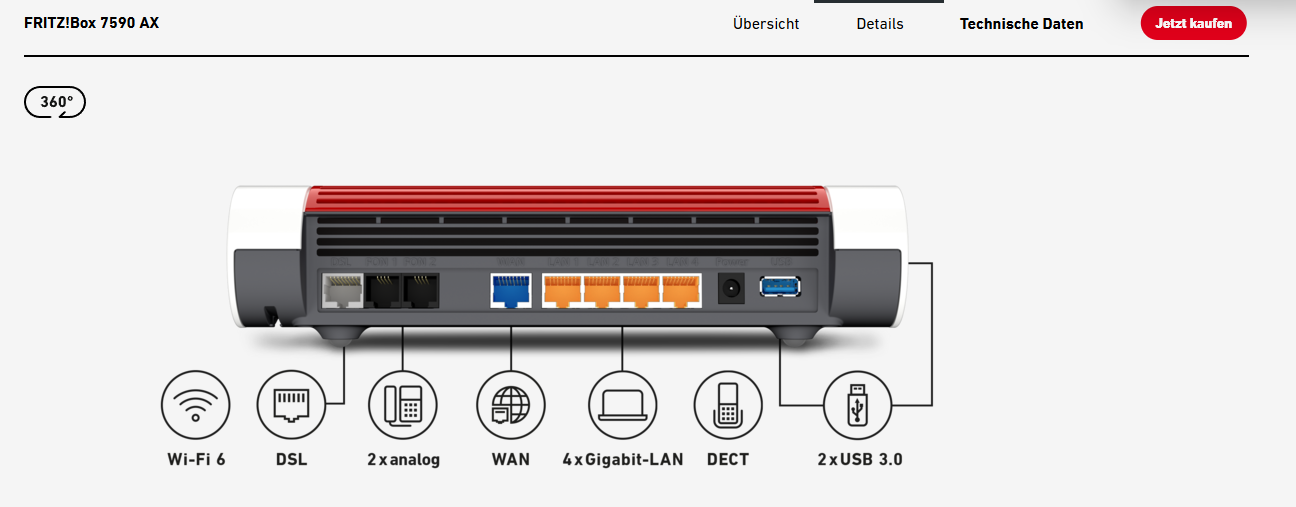1296x507 pixels.
Task: Select the WAN globe icon
Action: pyautogui.click(x=511, y=405)
